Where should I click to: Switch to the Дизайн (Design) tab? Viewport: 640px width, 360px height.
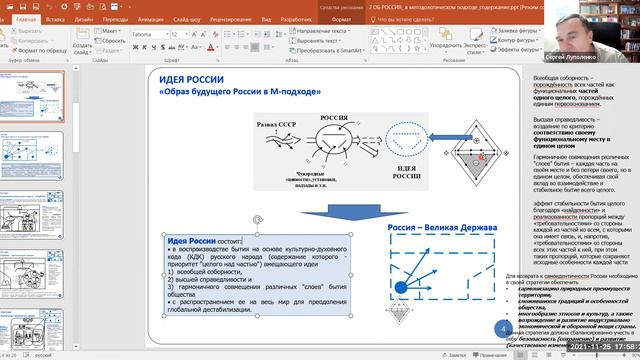84,19
